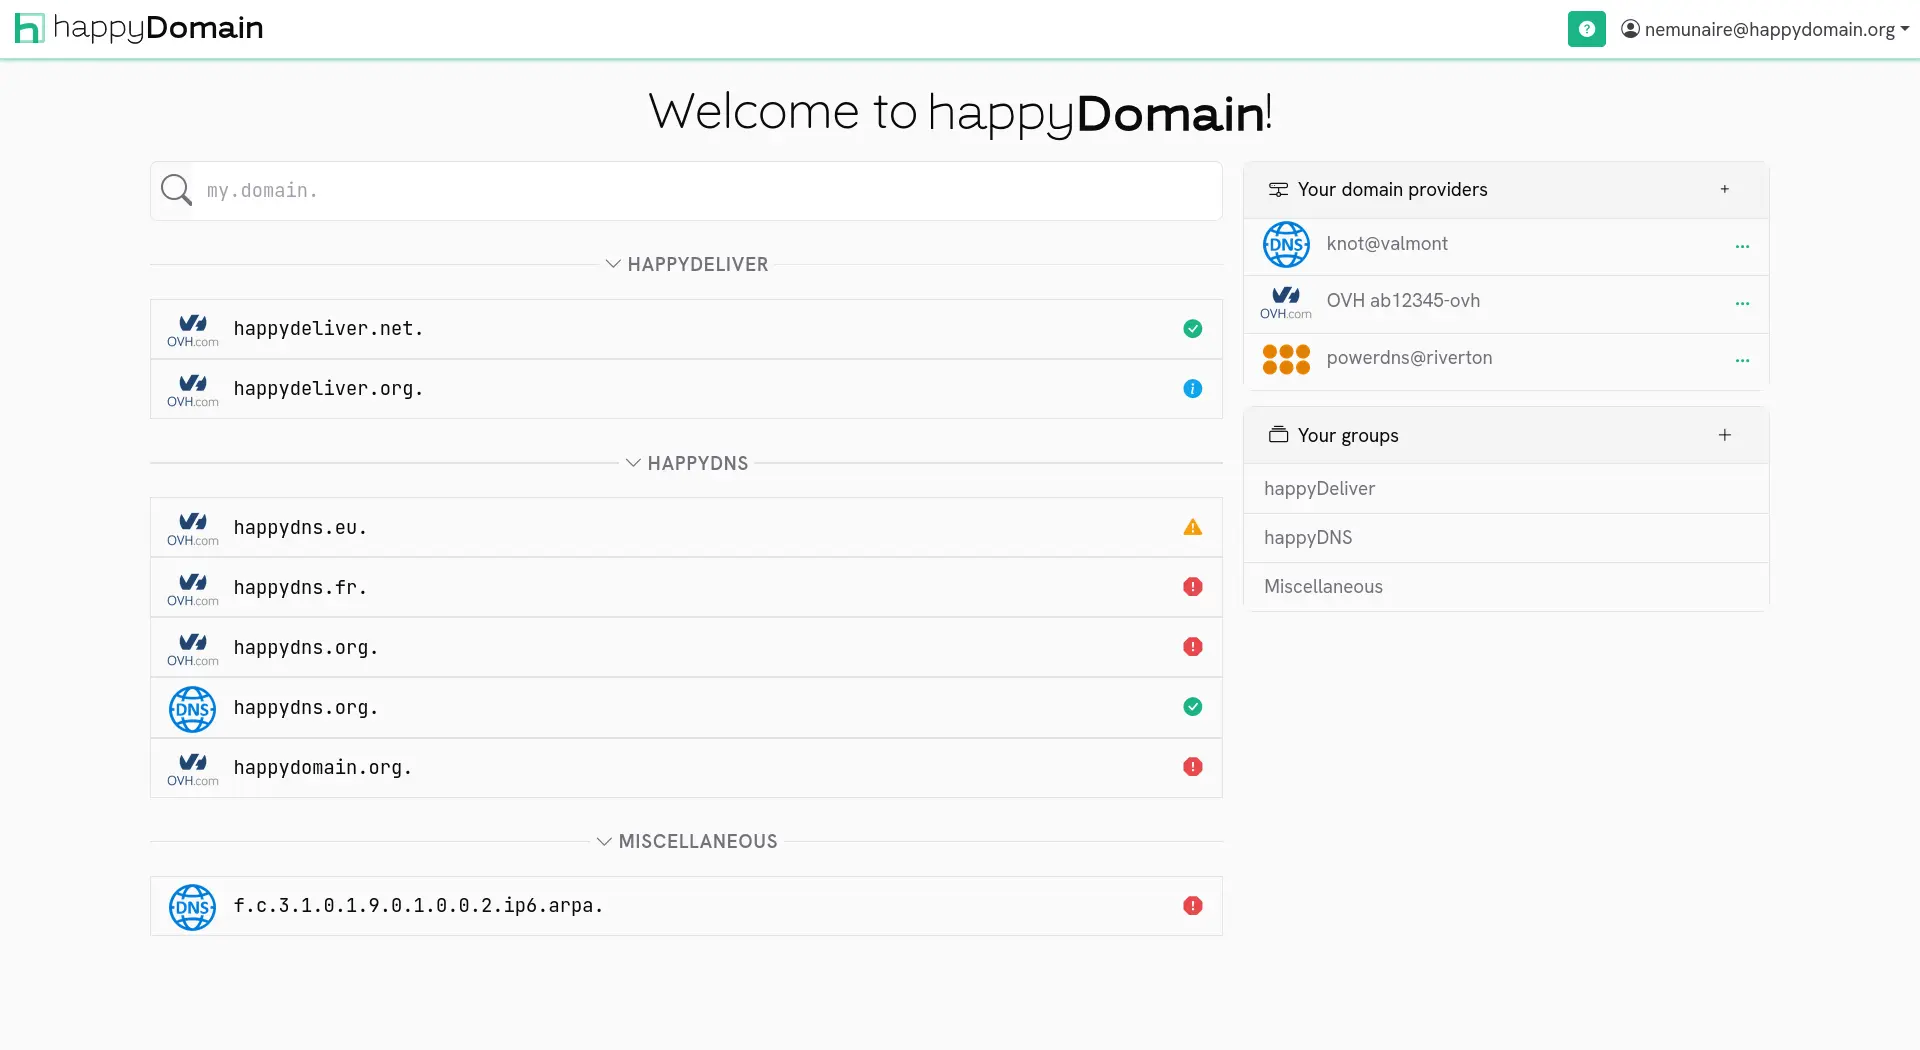Open the happydeliver.org. domain
This screenshot has width=1920, height=1050.
pyautogui.click(x=686, y=389)
